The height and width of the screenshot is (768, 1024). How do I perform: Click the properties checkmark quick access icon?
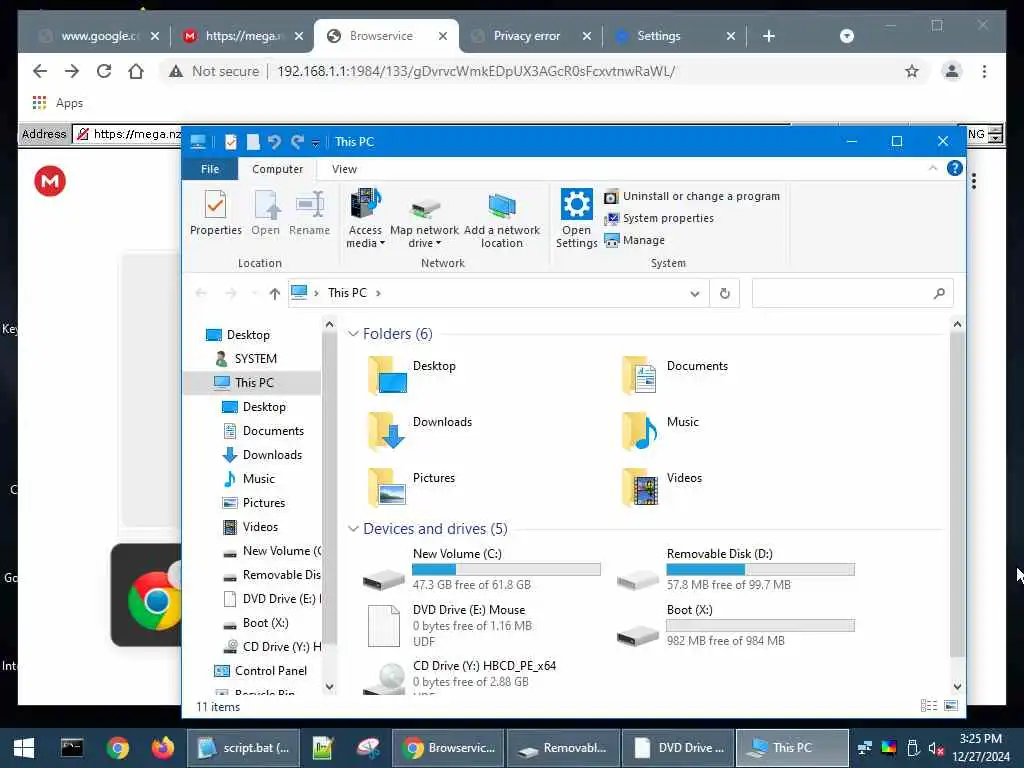click(x=231, y=142)
